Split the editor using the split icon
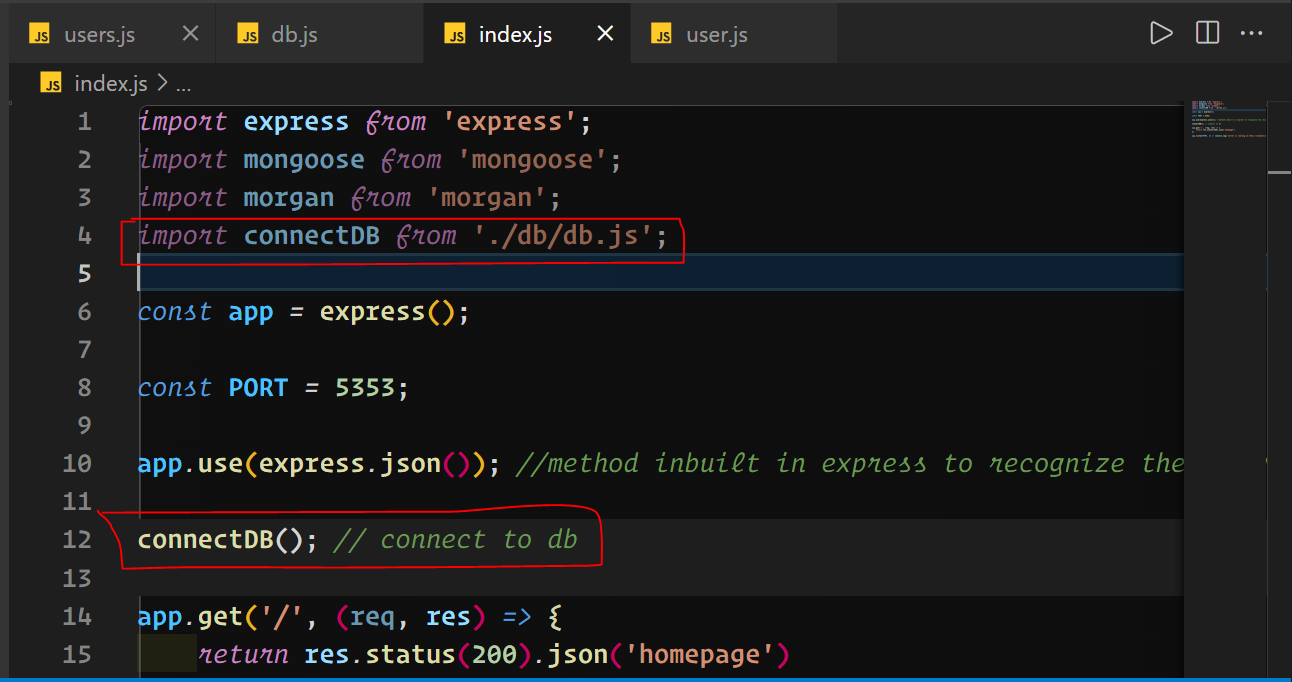Screen dimensions: 1292x682 [1207, 32]
